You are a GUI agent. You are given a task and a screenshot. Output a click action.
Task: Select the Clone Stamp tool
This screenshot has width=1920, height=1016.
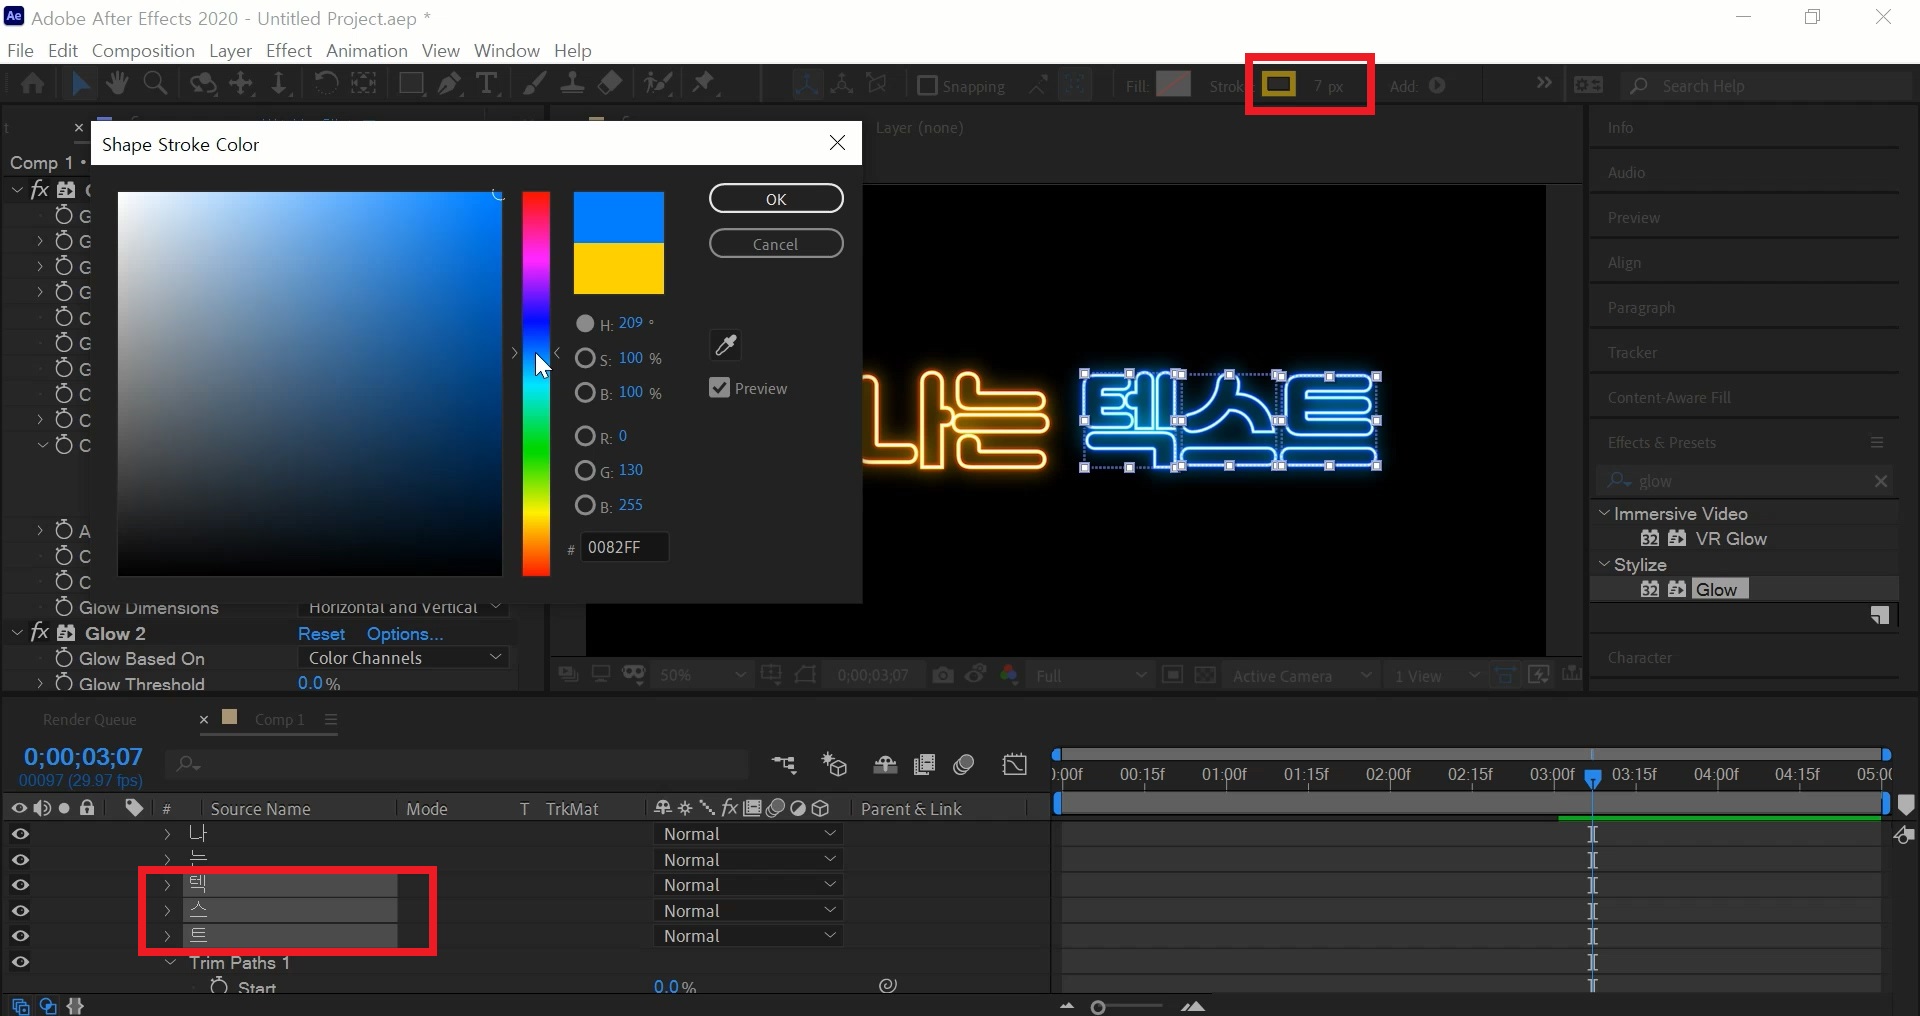572,84
